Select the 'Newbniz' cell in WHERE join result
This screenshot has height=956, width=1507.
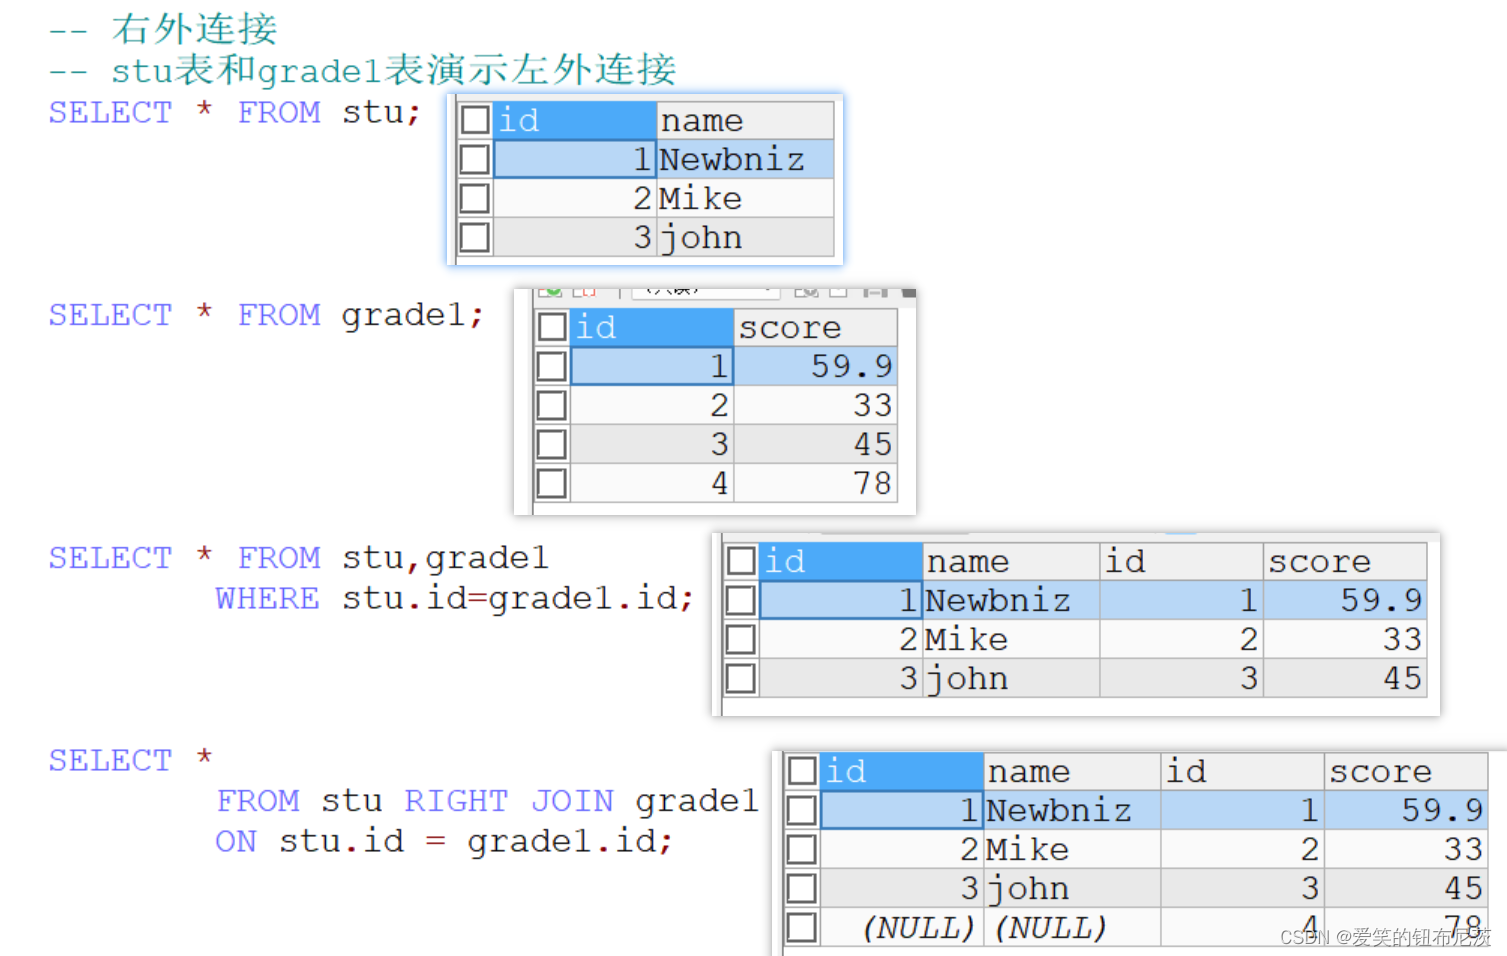(x=1011, y=600)
